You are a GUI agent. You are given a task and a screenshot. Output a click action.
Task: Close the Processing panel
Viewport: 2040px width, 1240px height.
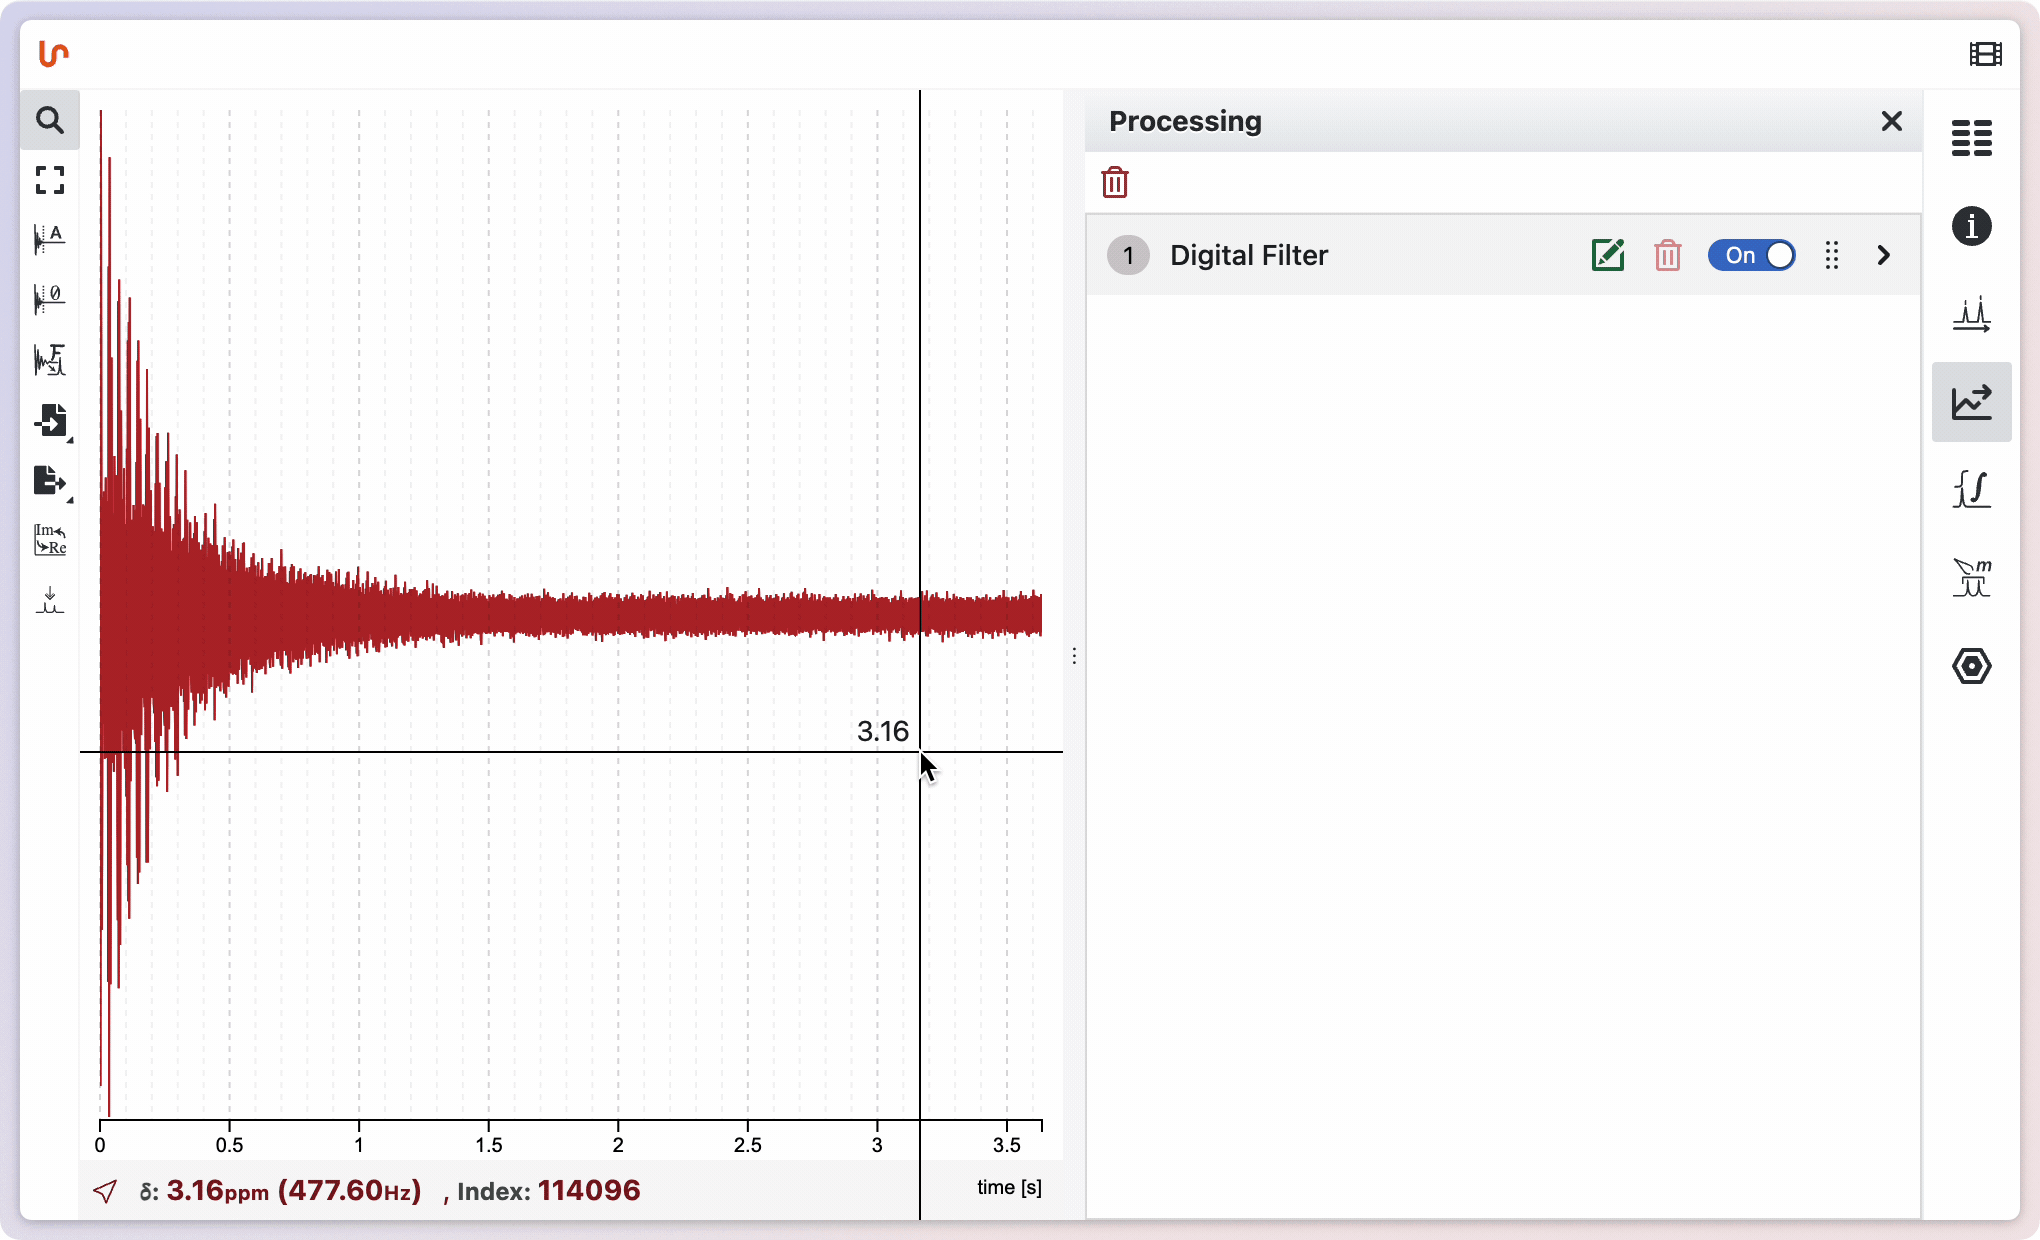click(x=1891, y=121)
